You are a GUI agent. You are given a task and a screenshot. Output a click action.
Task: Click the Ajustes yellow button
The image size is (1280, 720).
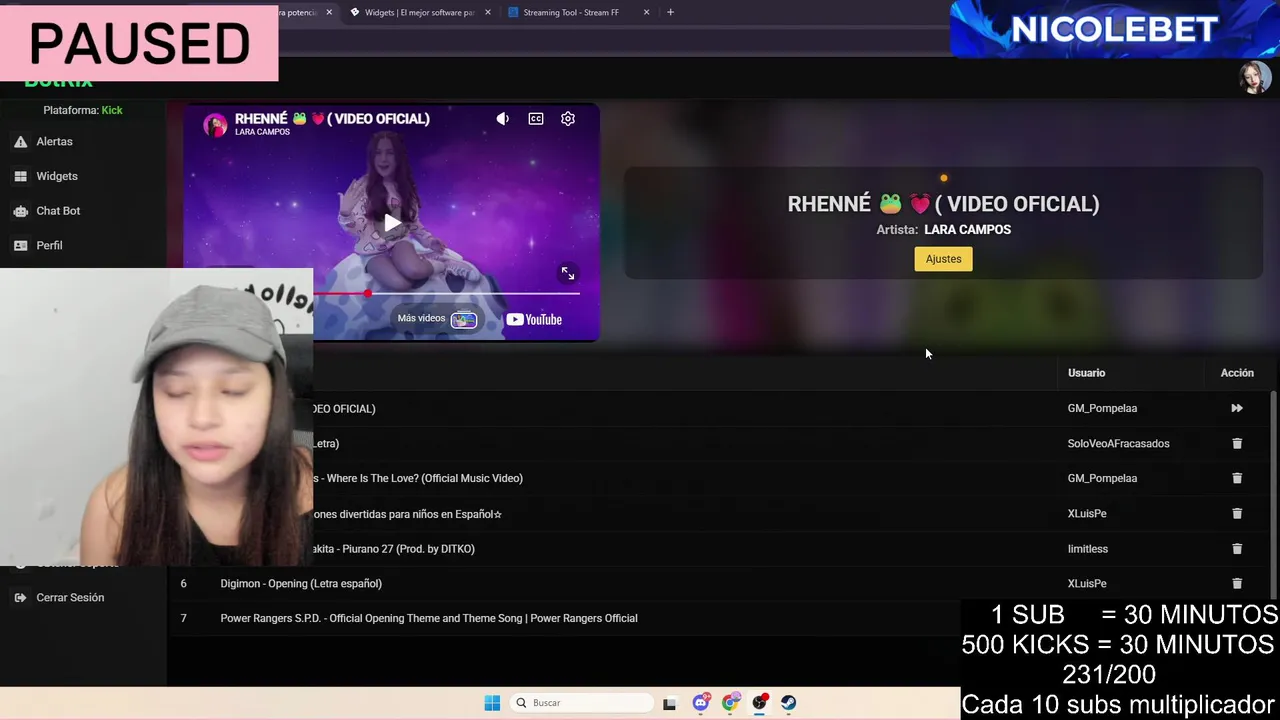pyautogui.click(x=943, y=259)
